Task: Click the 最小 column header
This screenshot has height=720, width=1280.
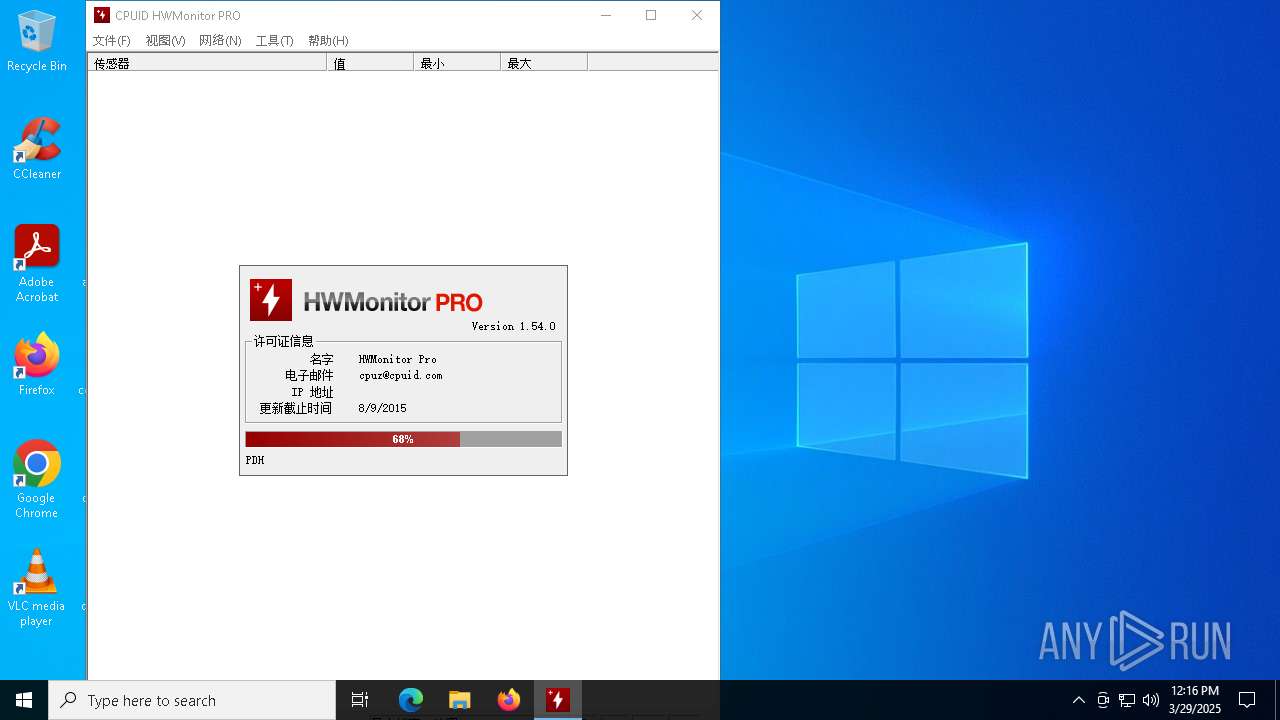Action: click(x=457, y=63)
